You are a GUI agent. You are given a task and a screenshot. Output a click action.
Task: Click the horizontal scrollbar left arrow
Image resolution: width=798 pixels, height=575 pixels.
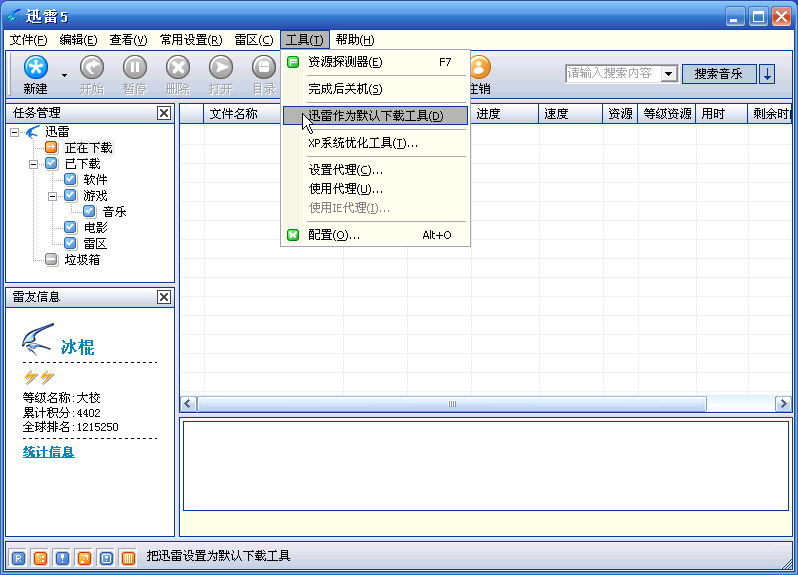pyautogui.click(x=188, y=404)
